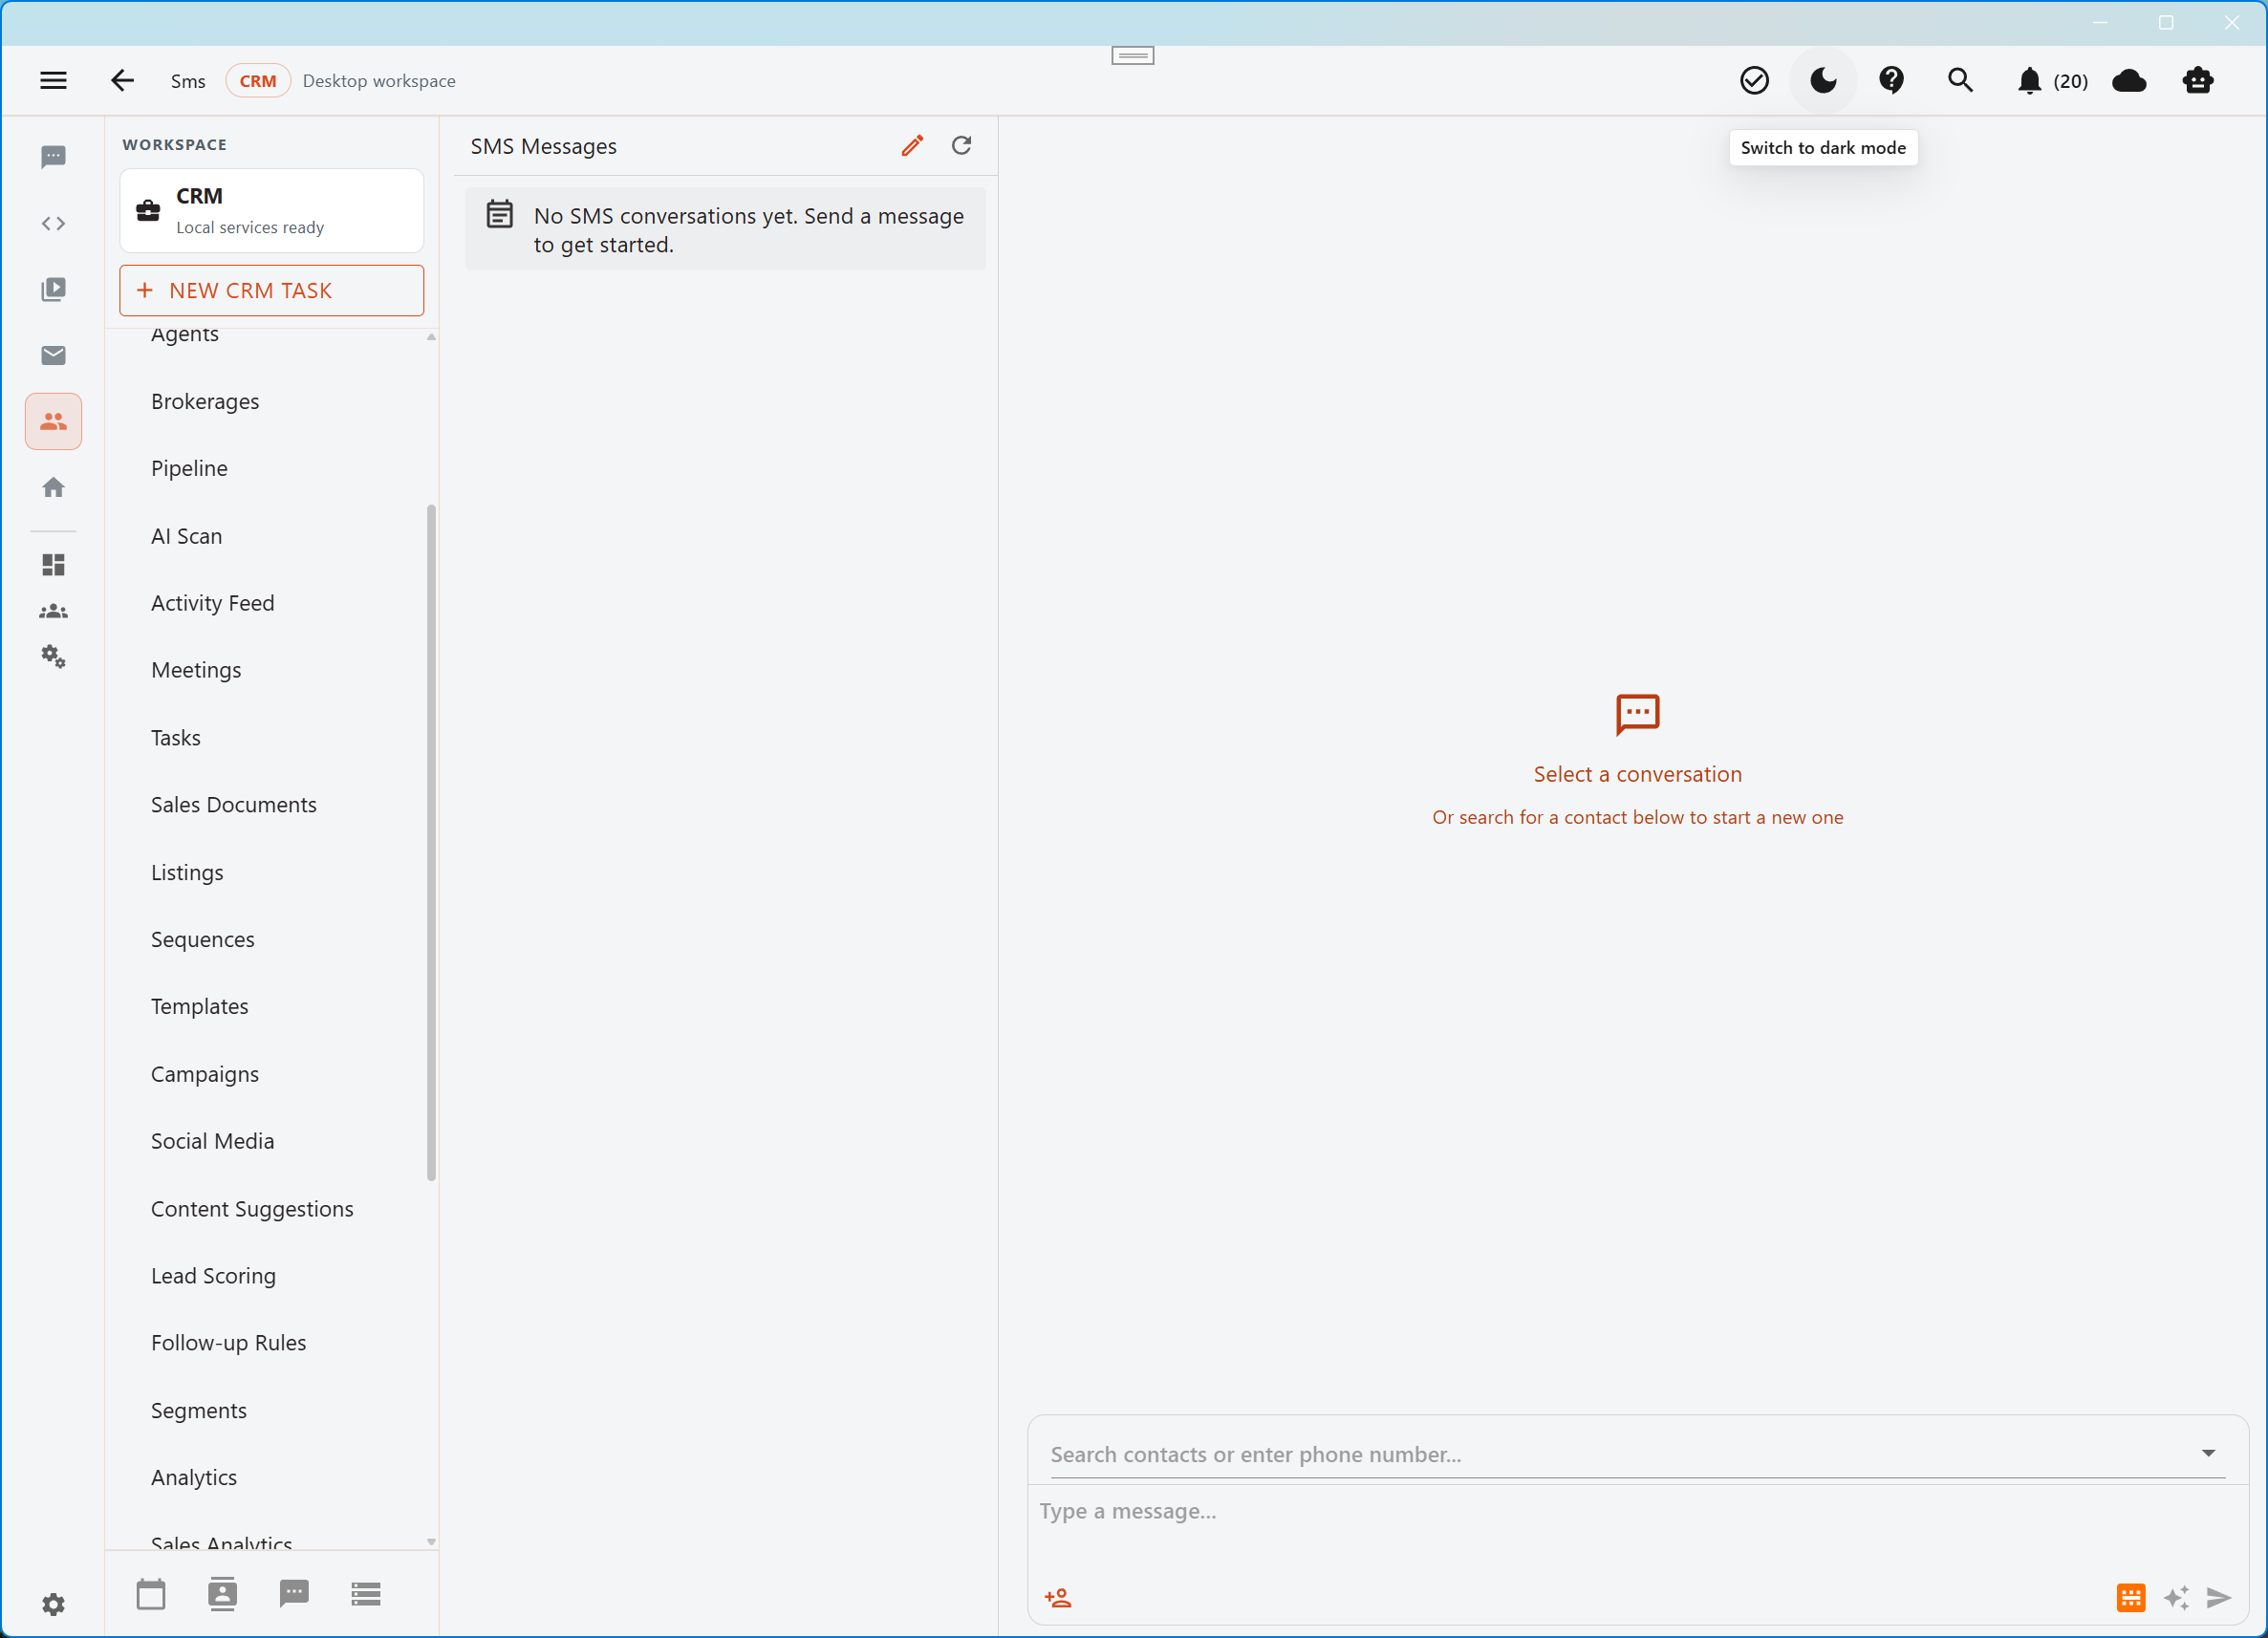Open Sequences menu item
The image size is (2268, 1638).
coord(202,940)
